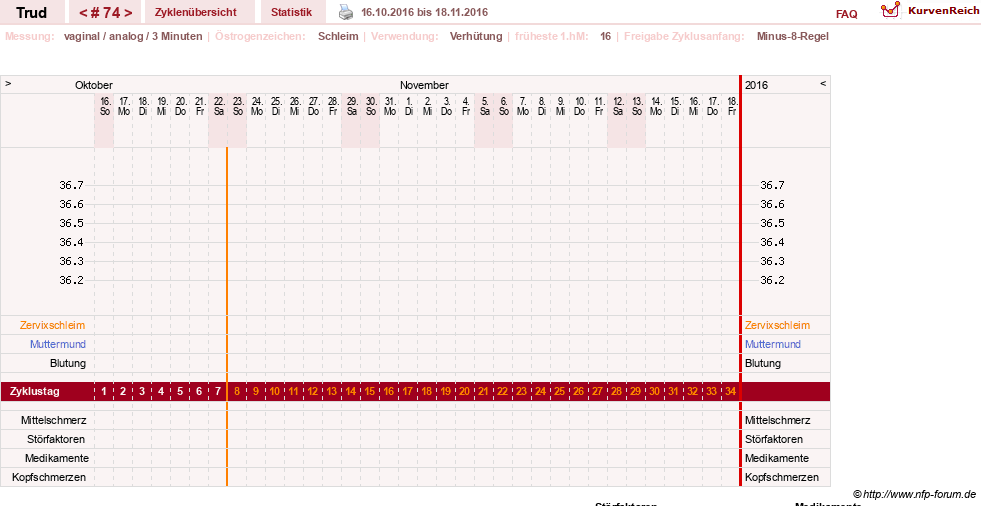Click date header 22. Sa
Image resolution: width=981 pixels, height=506 pixels.
[219, 106]
